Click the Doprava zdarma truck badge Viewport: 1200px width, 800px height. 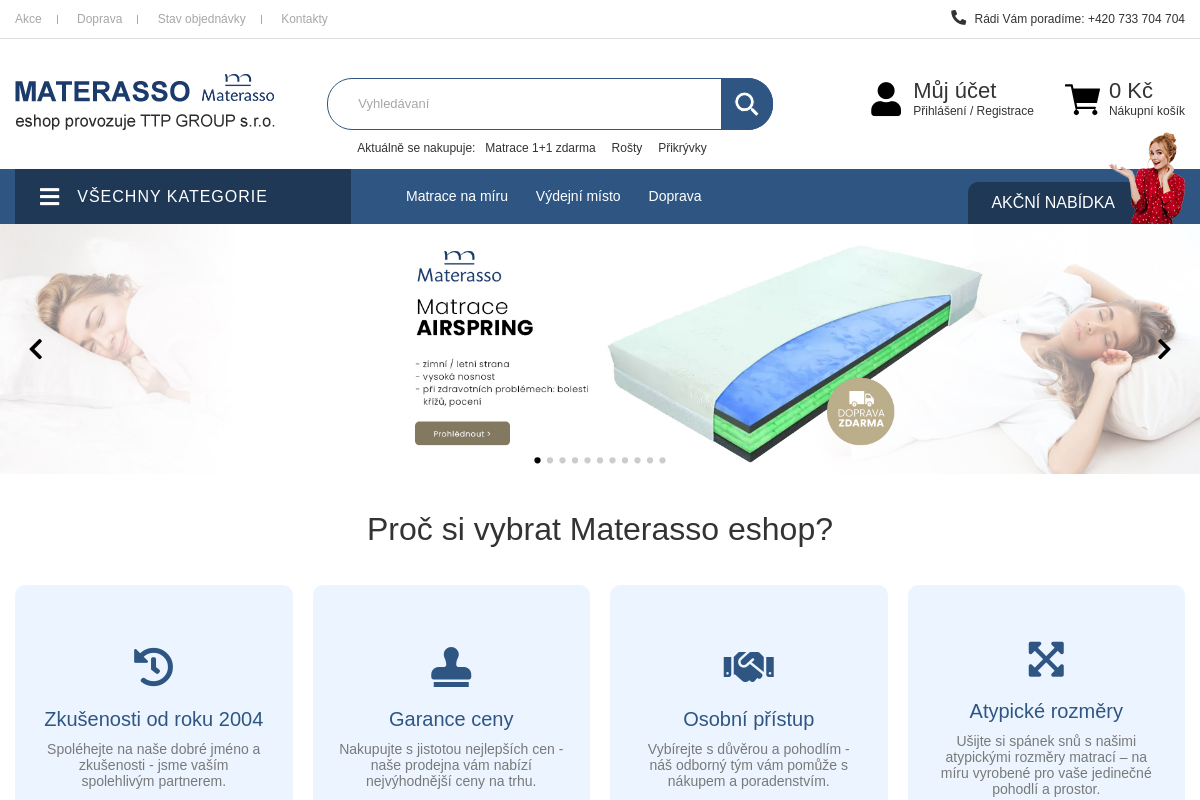860,411
